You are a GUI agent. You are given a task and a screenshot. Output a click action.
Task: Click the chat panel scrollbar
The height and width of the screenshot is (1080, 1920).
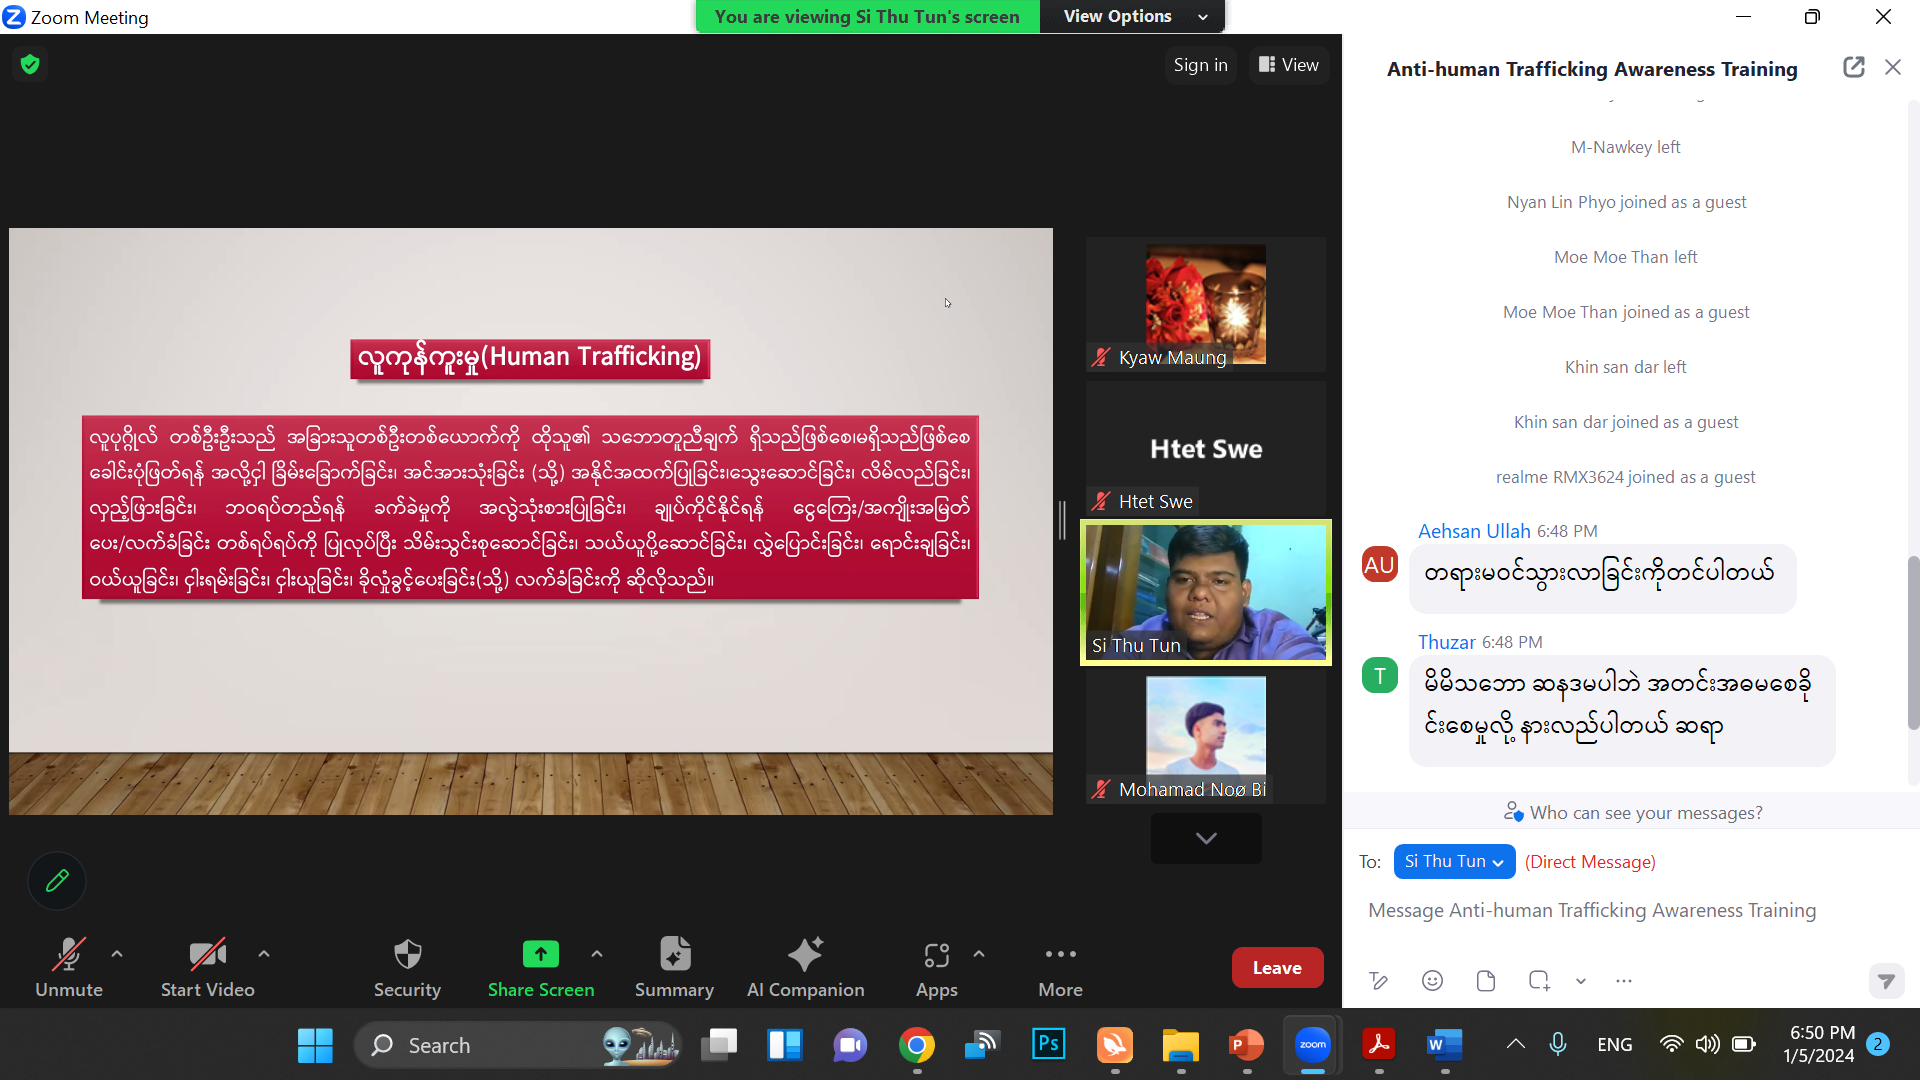pyautogui.click(x=1913, y=642)
